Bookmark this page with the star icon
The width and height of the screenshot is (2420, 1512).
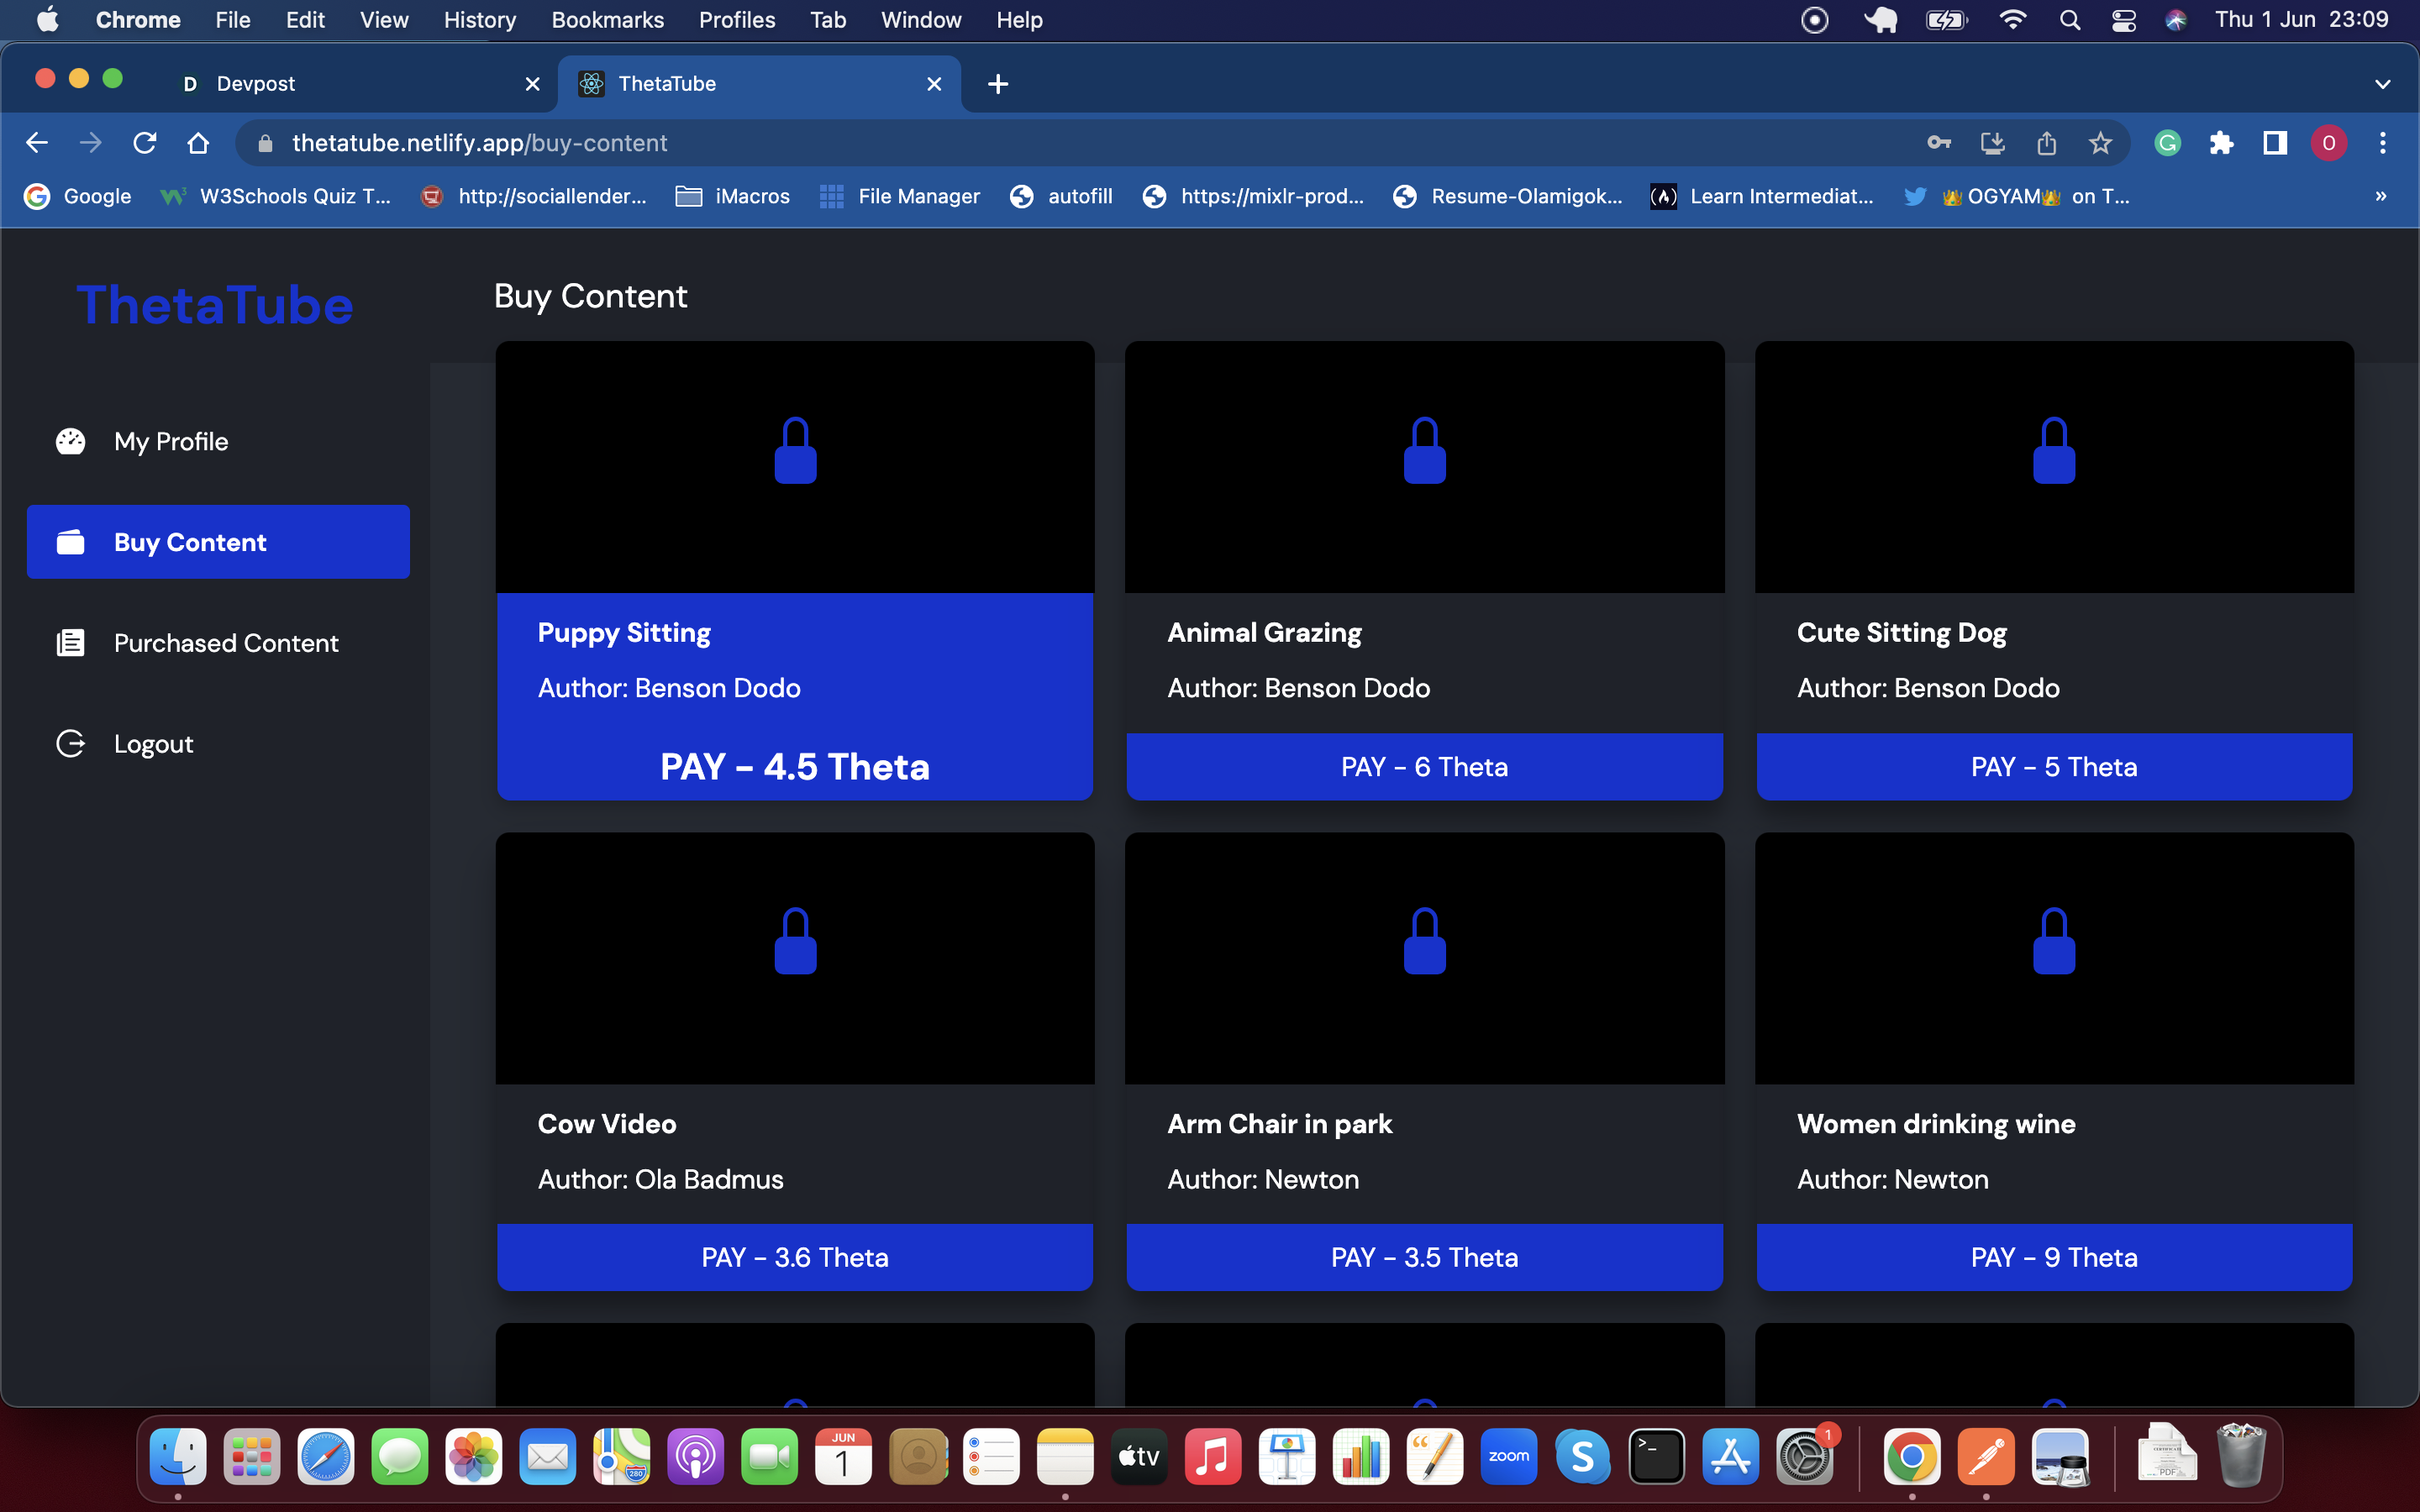click(x=2100, y=143)
